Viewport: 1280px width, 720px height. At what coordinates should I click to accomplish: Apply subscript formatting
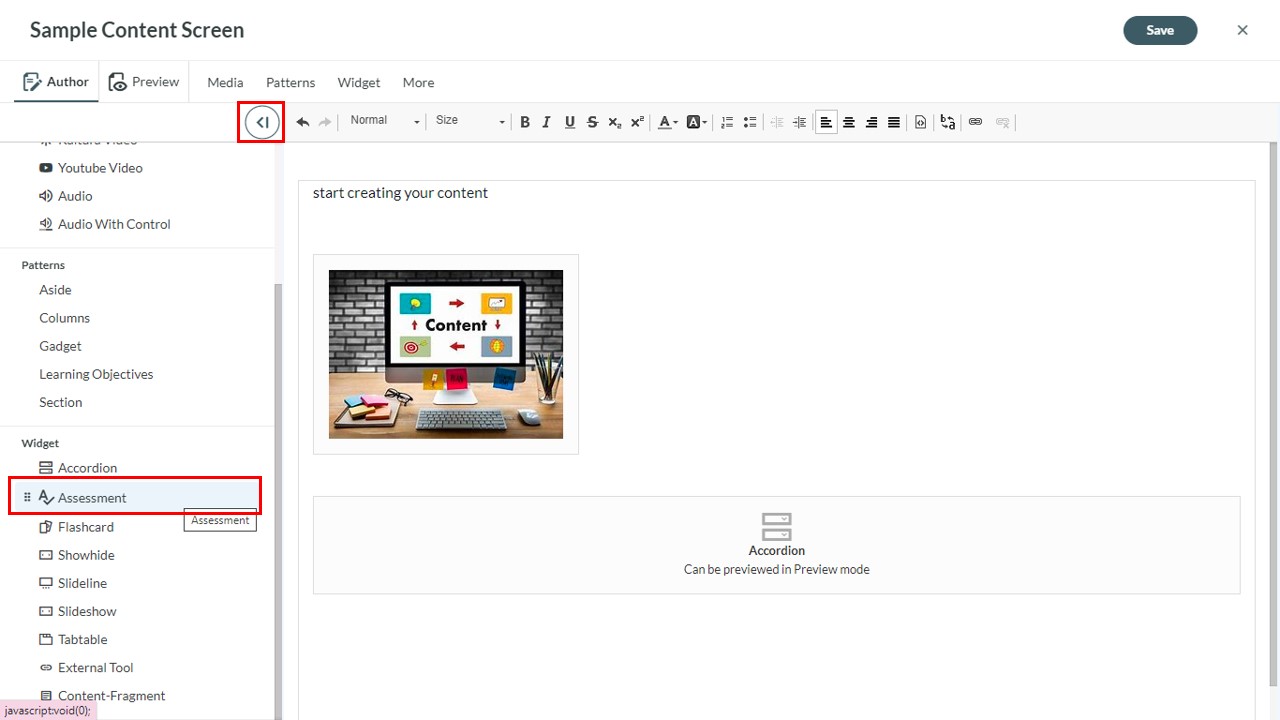pos(615,122)
